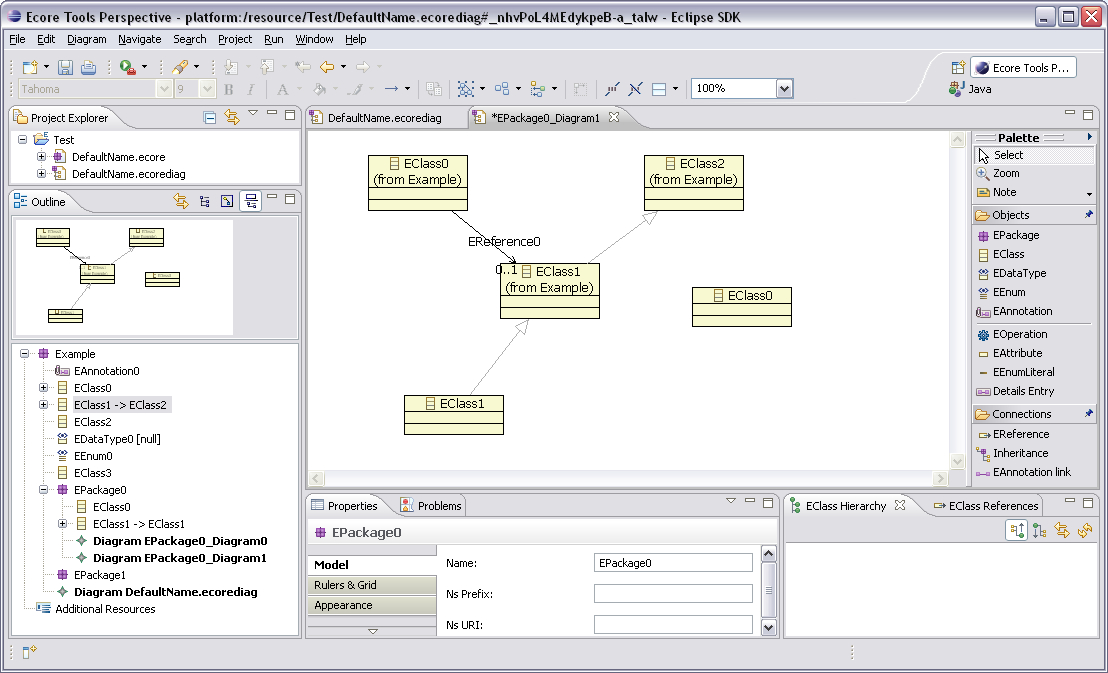This screenshot has width=1108, height=673.
Task: Expand EClass1 -> EClass1 outline node
Action: 63,524
